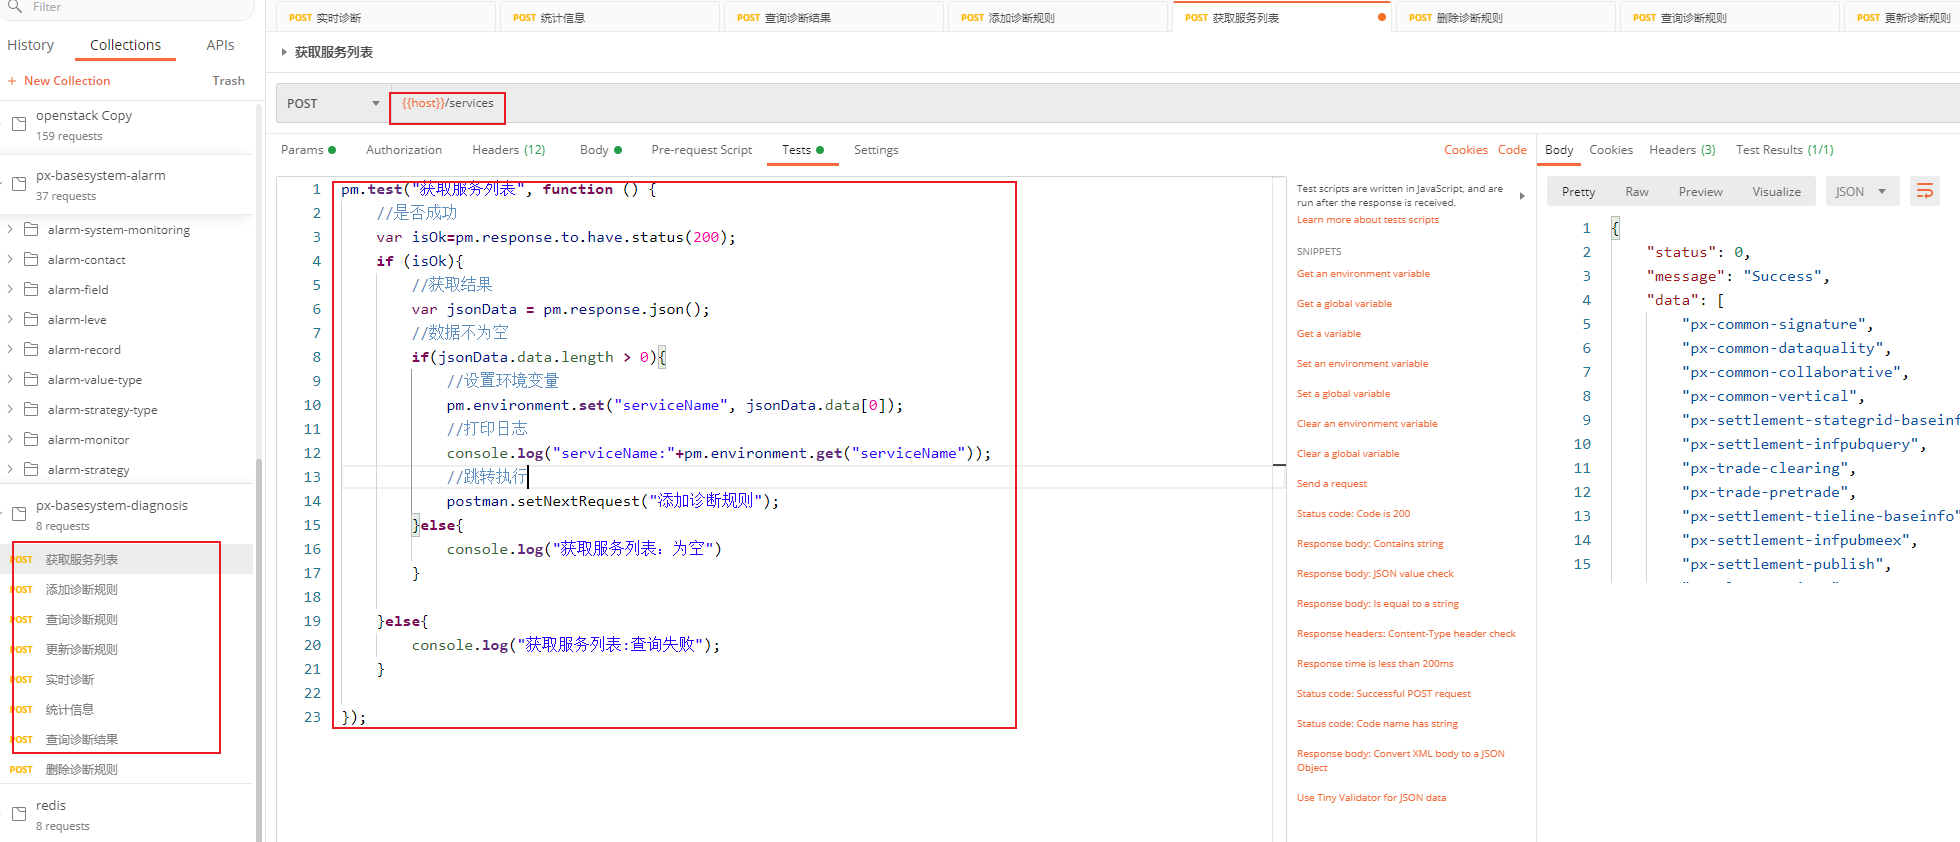Click the redis collection icon

[19, 814]
